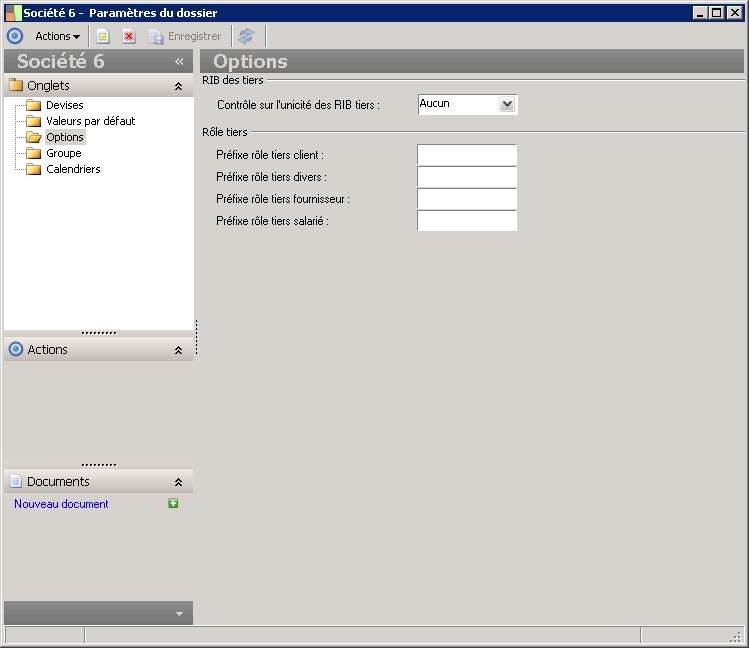The image size is (749, 648).
Task: Click the Onglets header folder icon
Action: pos(16,85)
